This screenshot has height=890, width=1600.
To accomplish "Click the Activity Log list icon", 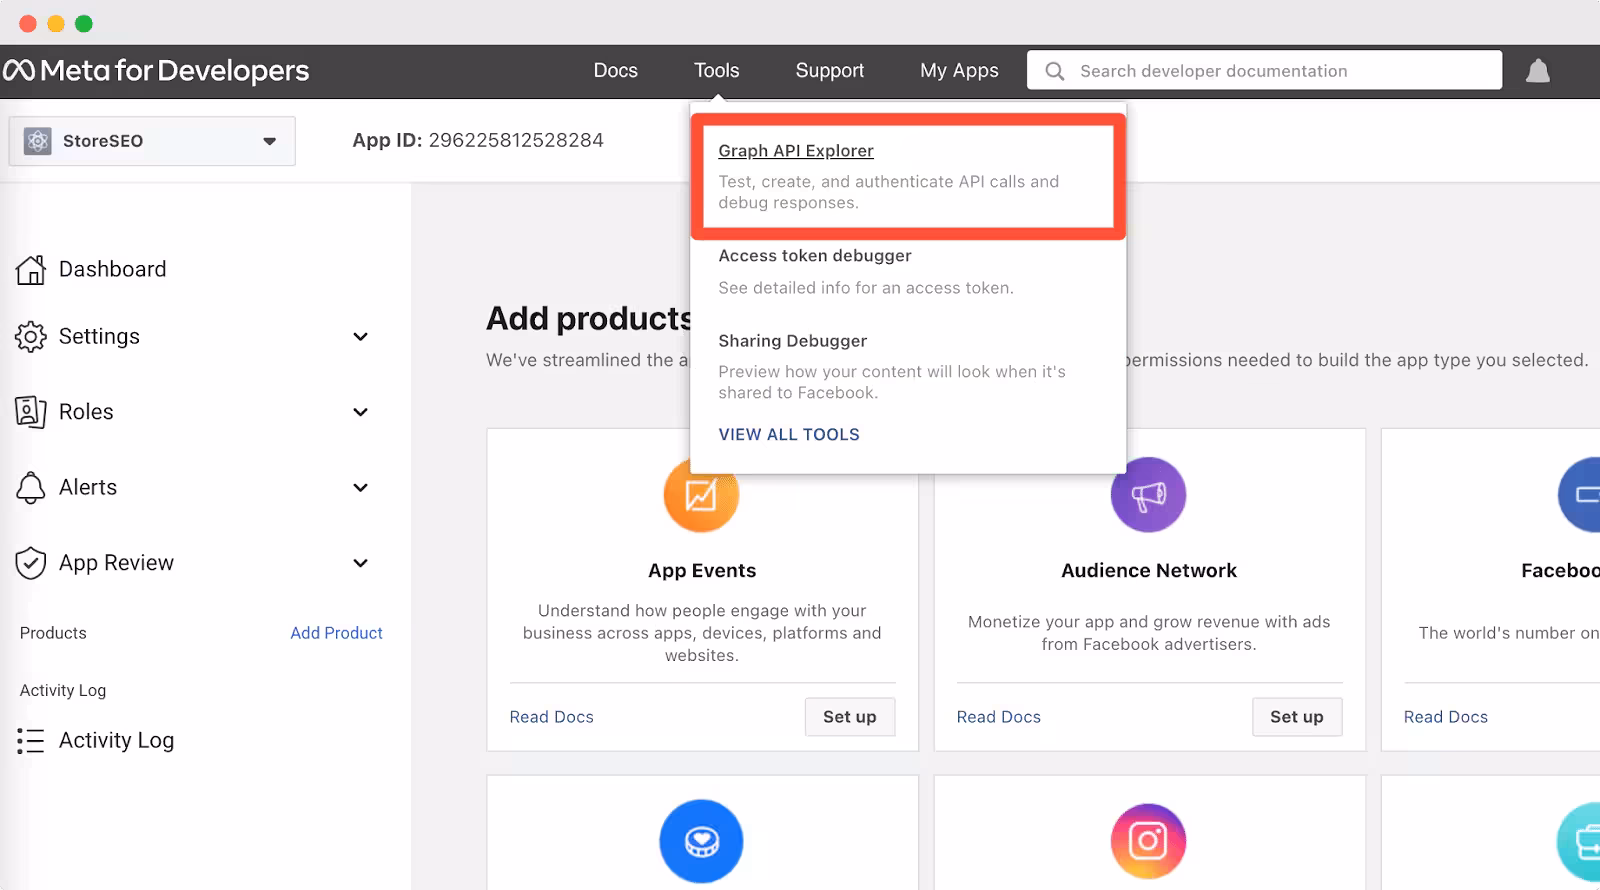I will pyautogui.click(x=31, y=740).
